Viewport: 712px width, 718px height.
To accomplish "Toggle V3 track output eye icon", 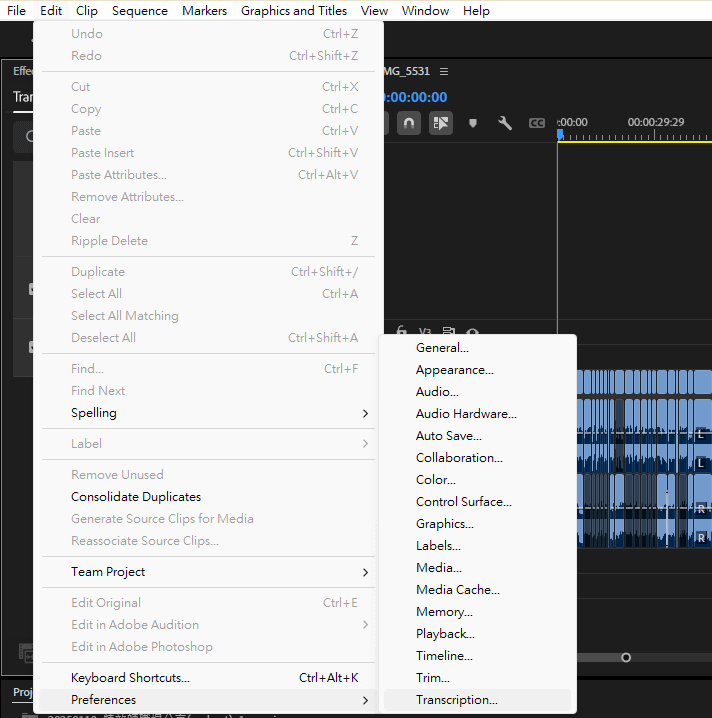I will (472, 332).
